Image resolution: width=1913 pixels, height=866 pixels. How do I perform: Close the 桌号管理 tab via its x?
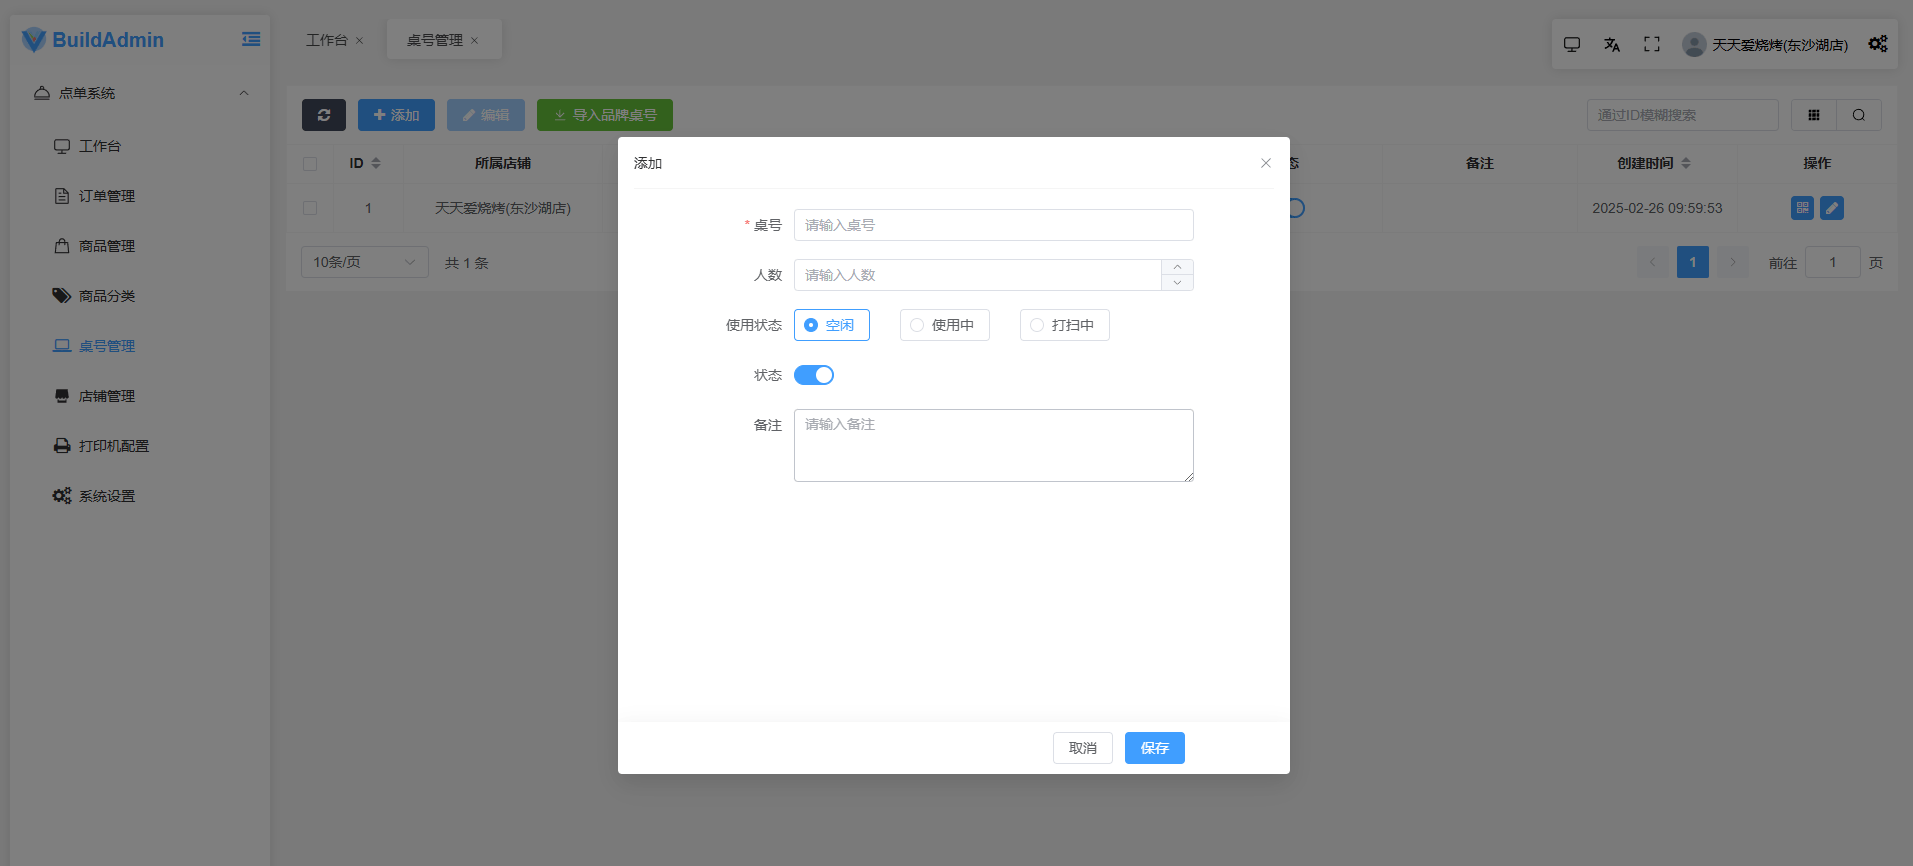tap(475, 41)
